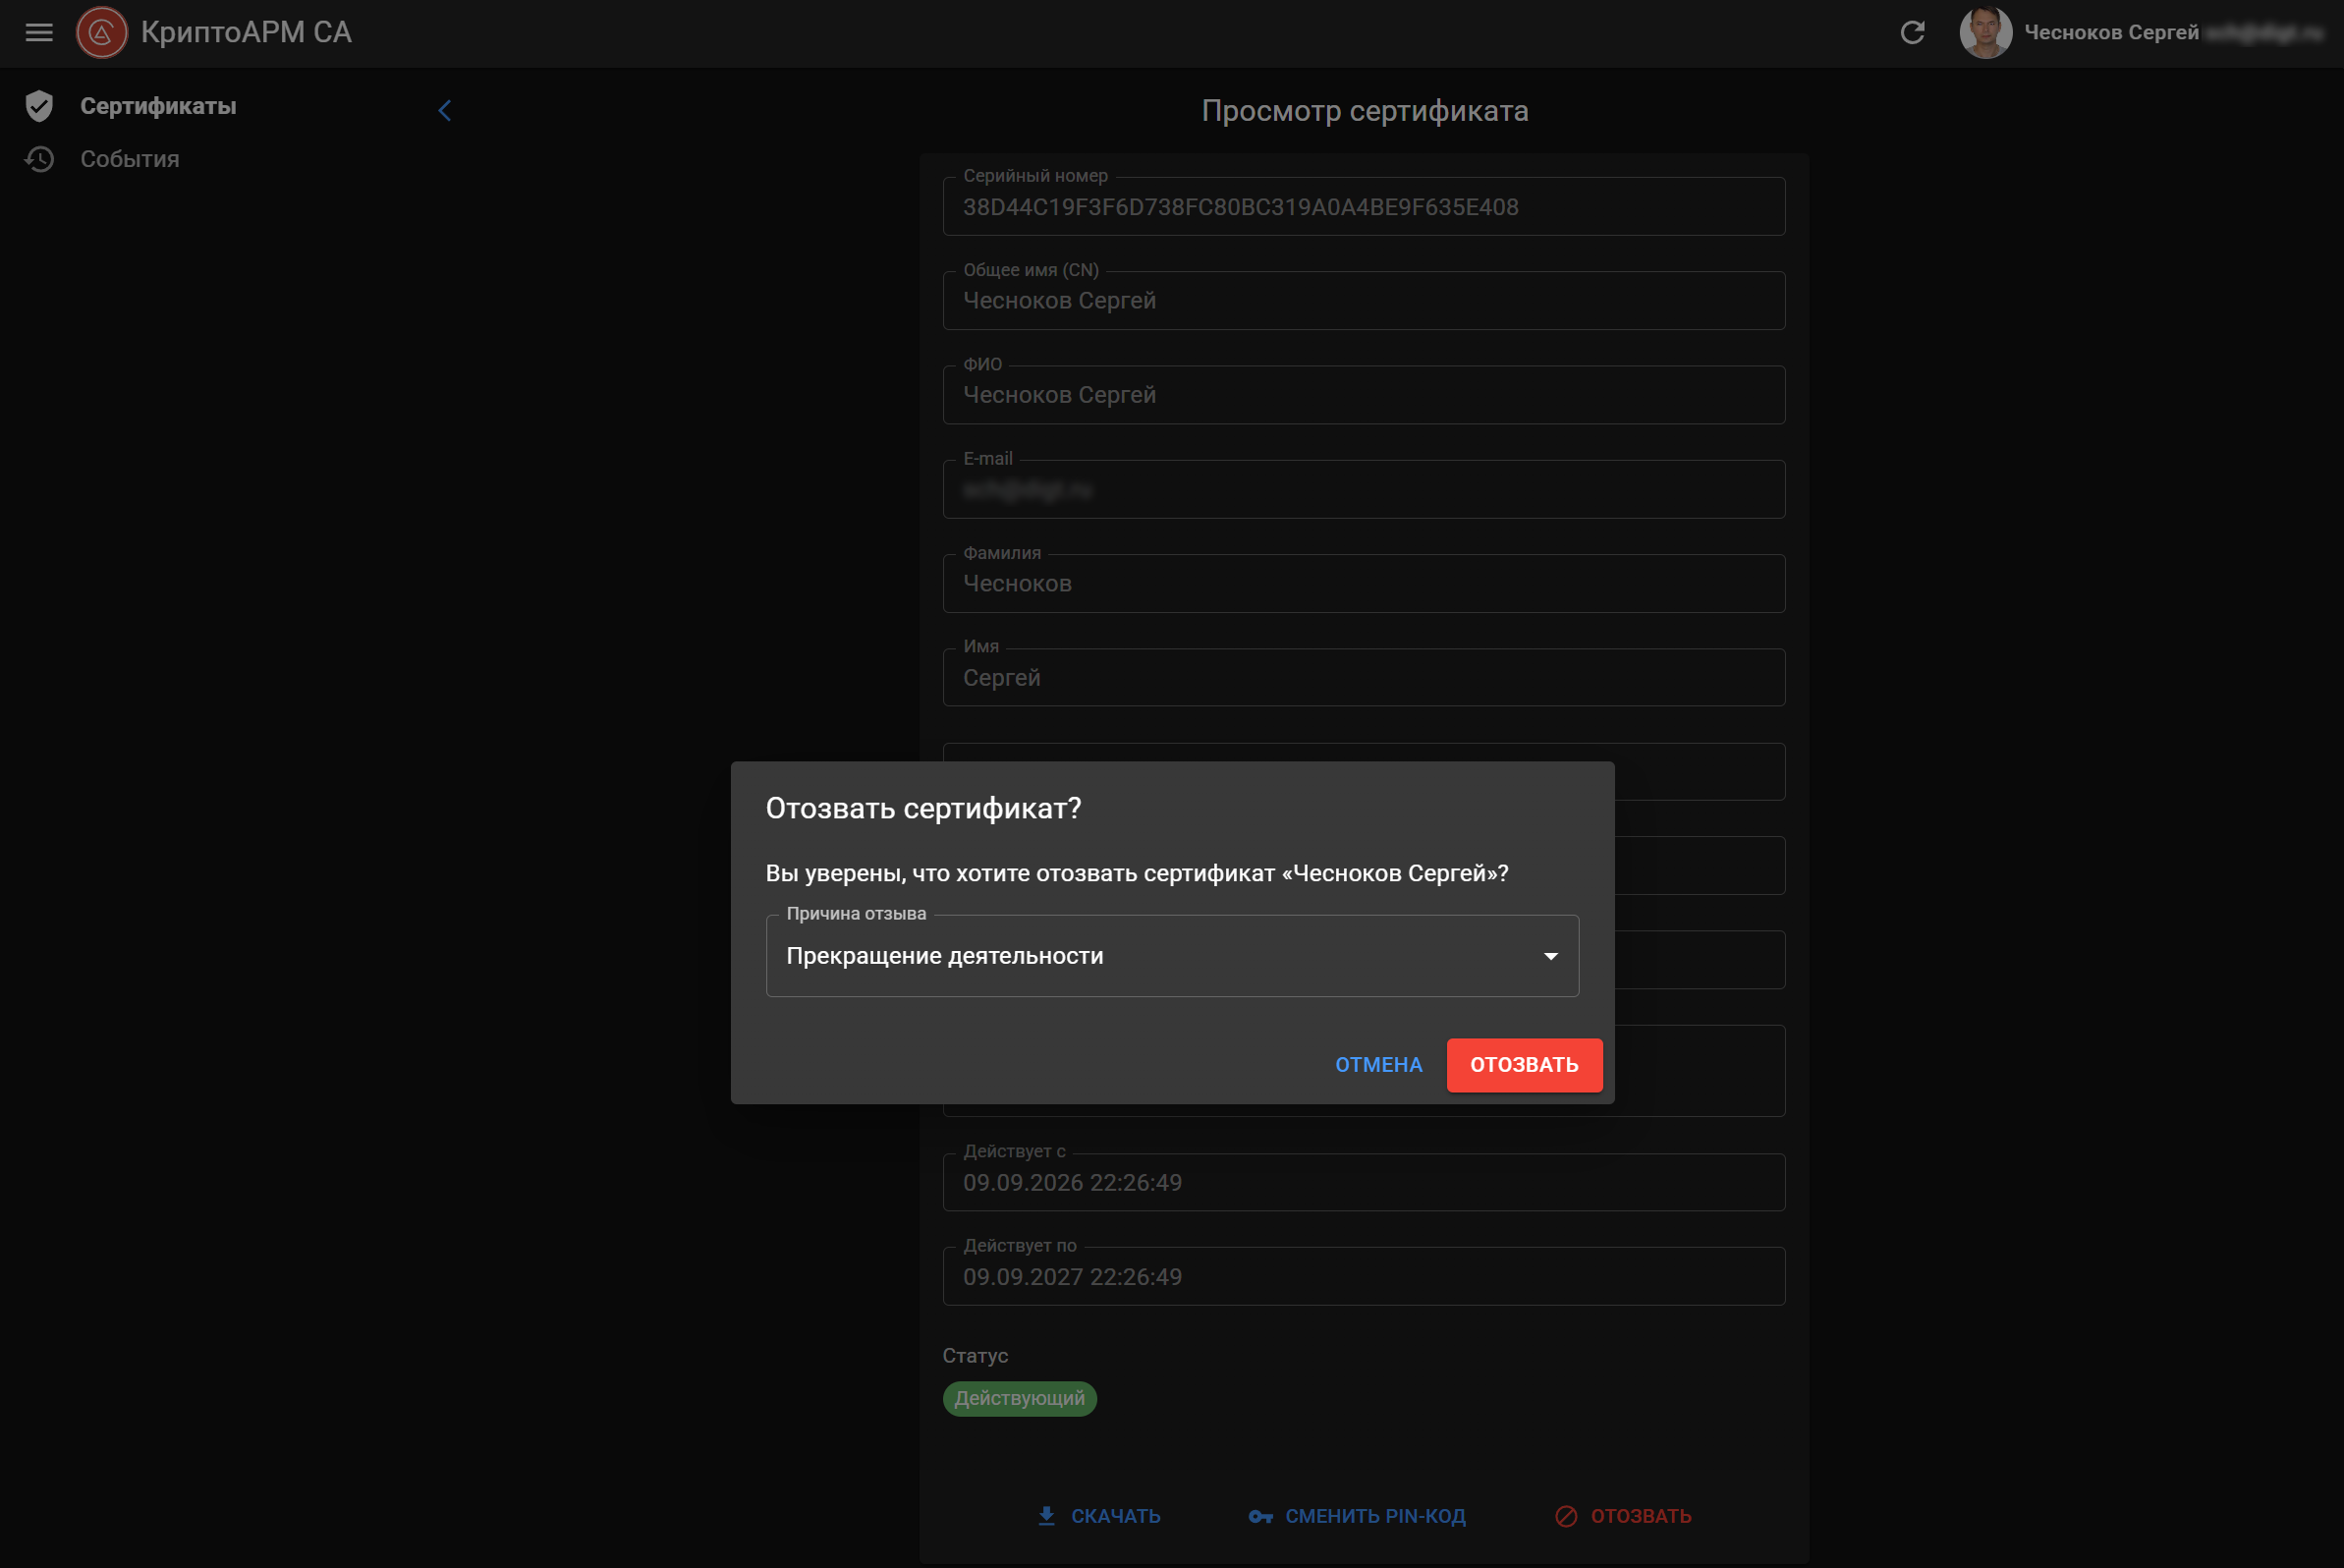Click the ОТОЗВАТЬ button at the page bottom
Image resolution: width=2344 pixels, height=1568 pixels.
[x=1623, y=1516]
